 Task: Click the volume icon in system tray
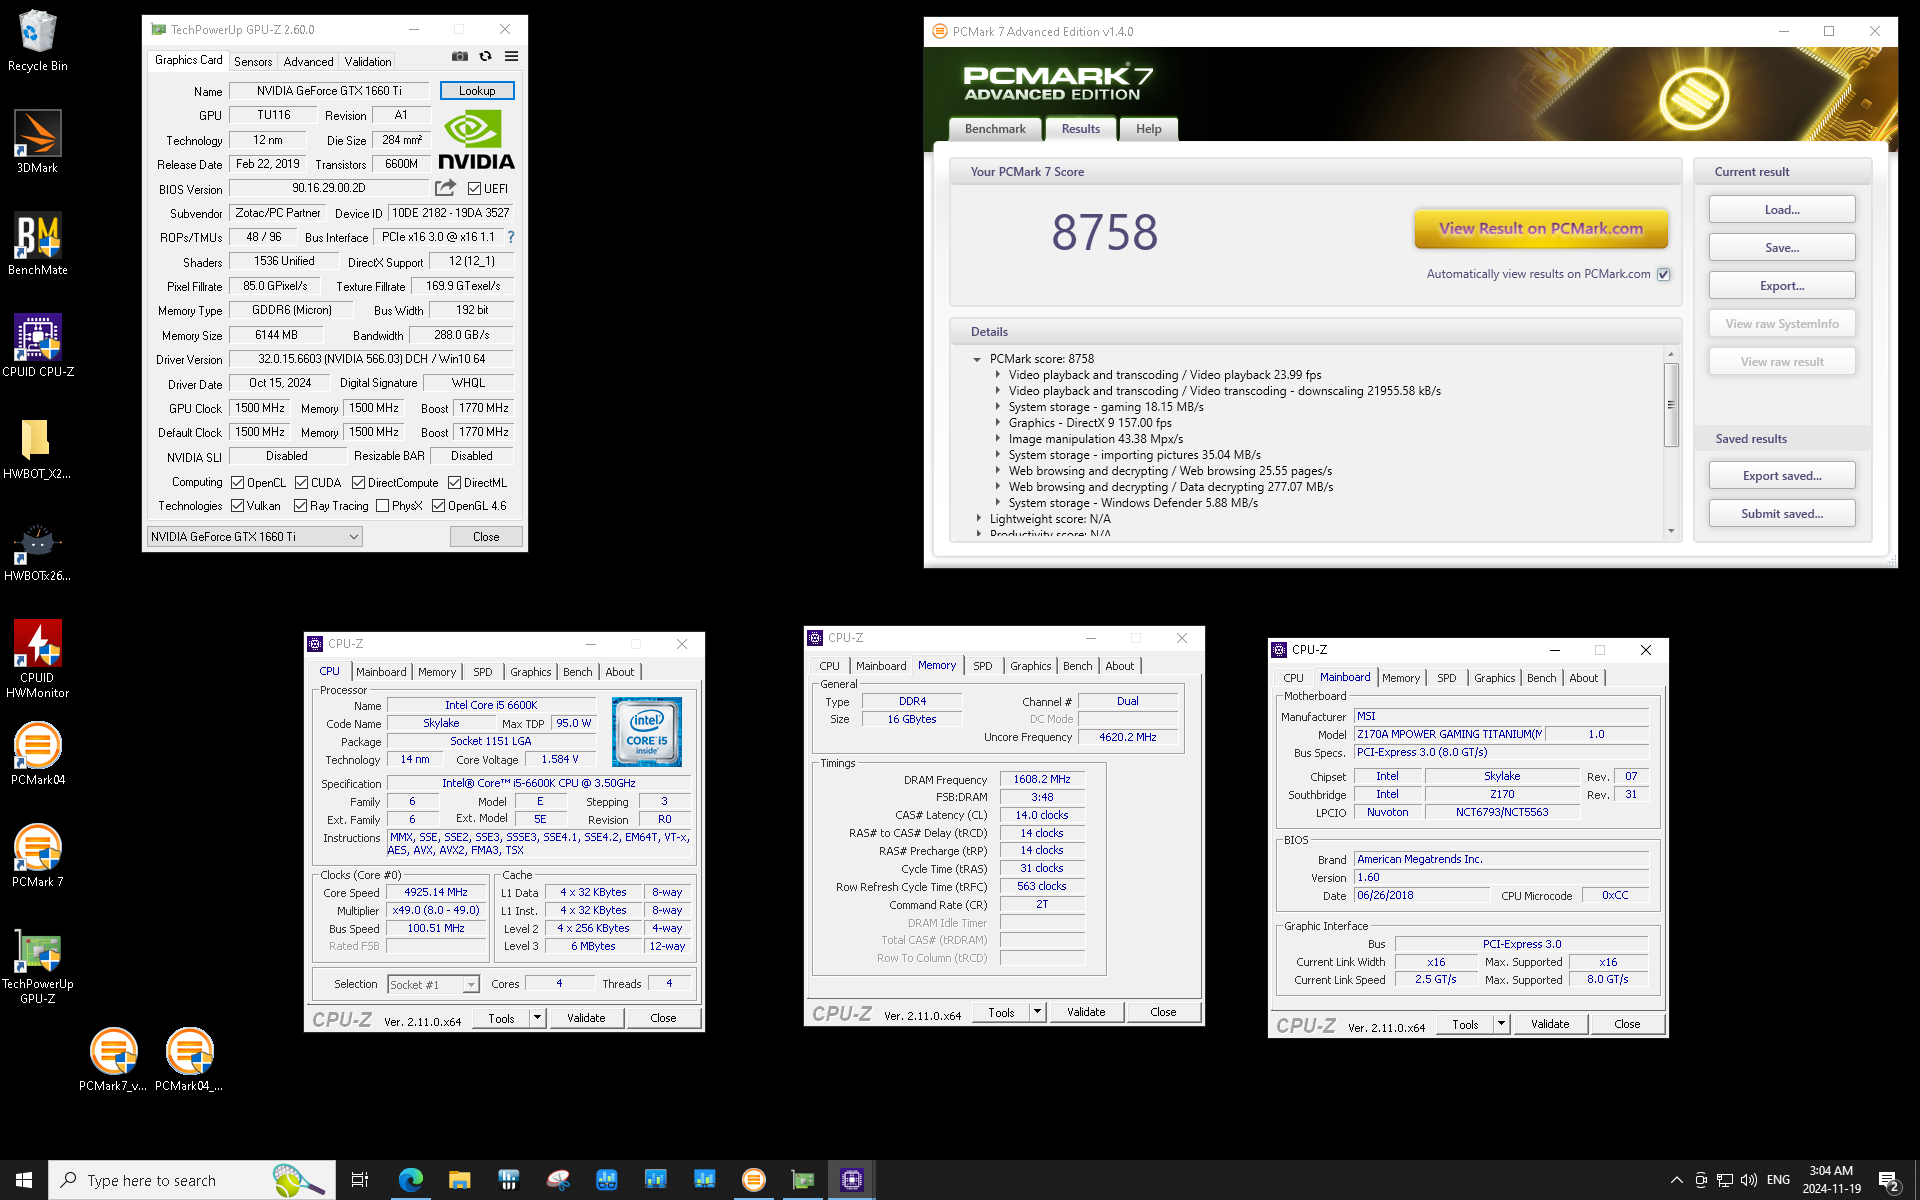(x=1749, y=1180)
